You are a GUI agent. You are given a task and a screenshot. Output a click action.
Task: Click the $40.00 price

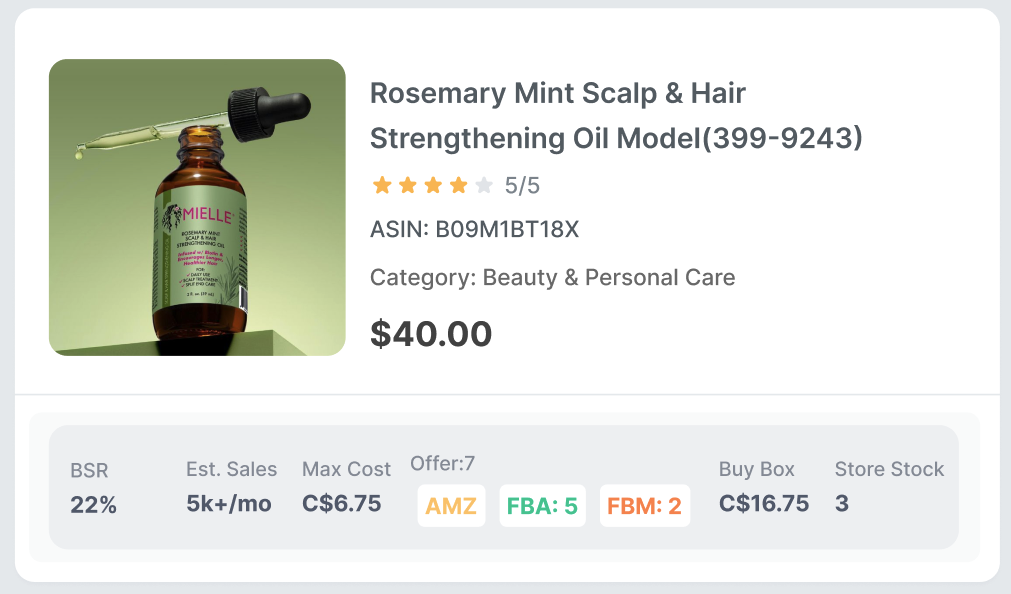431,333
